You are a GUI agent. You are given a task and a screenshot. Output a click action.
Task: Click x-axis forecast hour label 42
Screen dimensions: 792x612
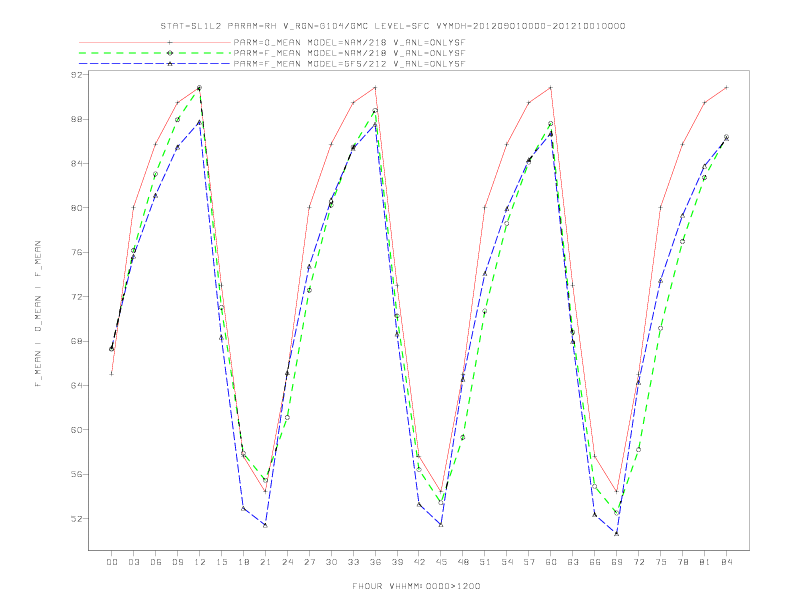419,562
